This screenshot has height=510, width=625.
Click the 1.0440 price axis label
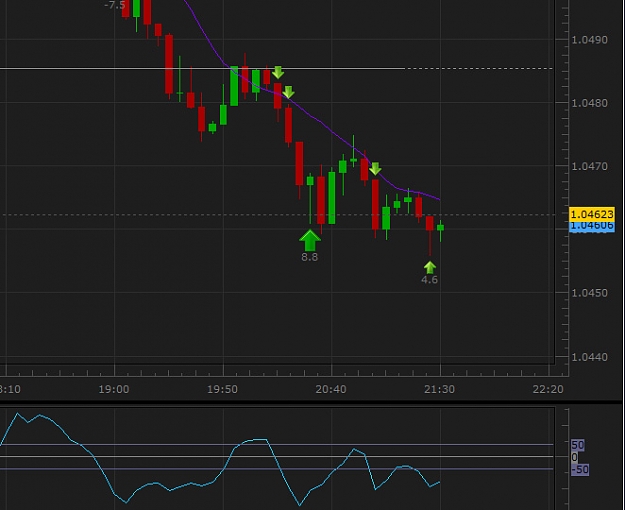click(590, 357)
